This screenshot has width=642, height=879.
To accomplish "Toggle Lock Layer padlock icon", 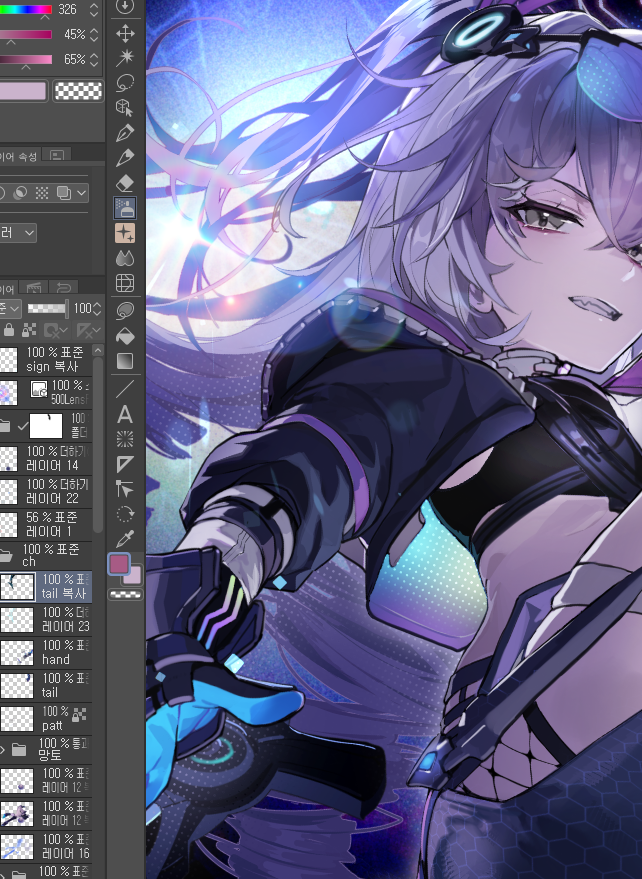I will [8, 330].
